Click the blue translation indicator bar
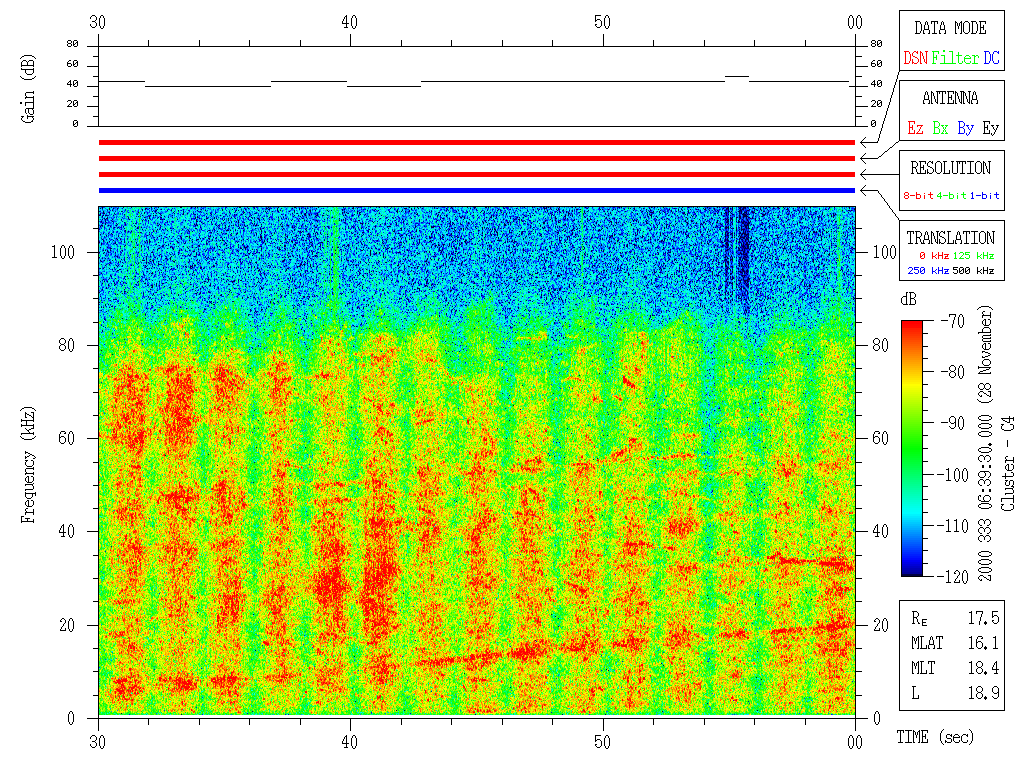Image resolution: width=1024 pixels, height=768 pixels. 477,190
